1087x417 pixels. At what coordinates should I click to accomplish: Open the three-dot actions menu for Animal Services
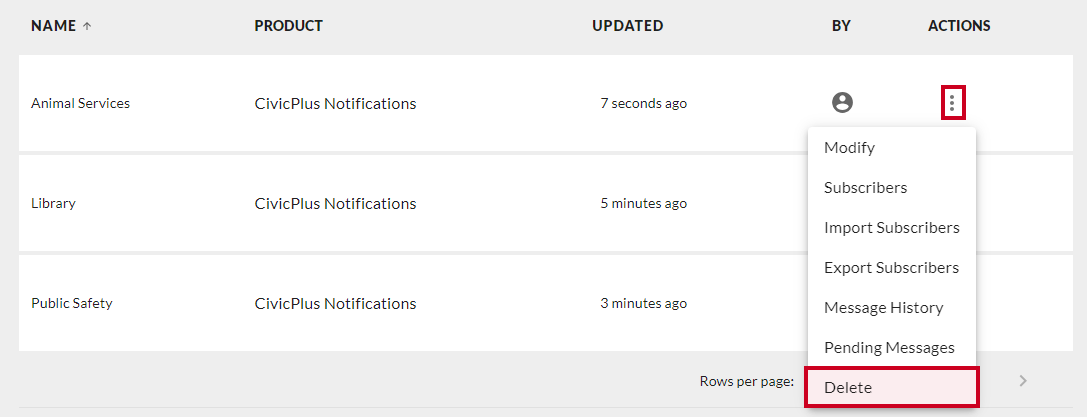(953, 103)
